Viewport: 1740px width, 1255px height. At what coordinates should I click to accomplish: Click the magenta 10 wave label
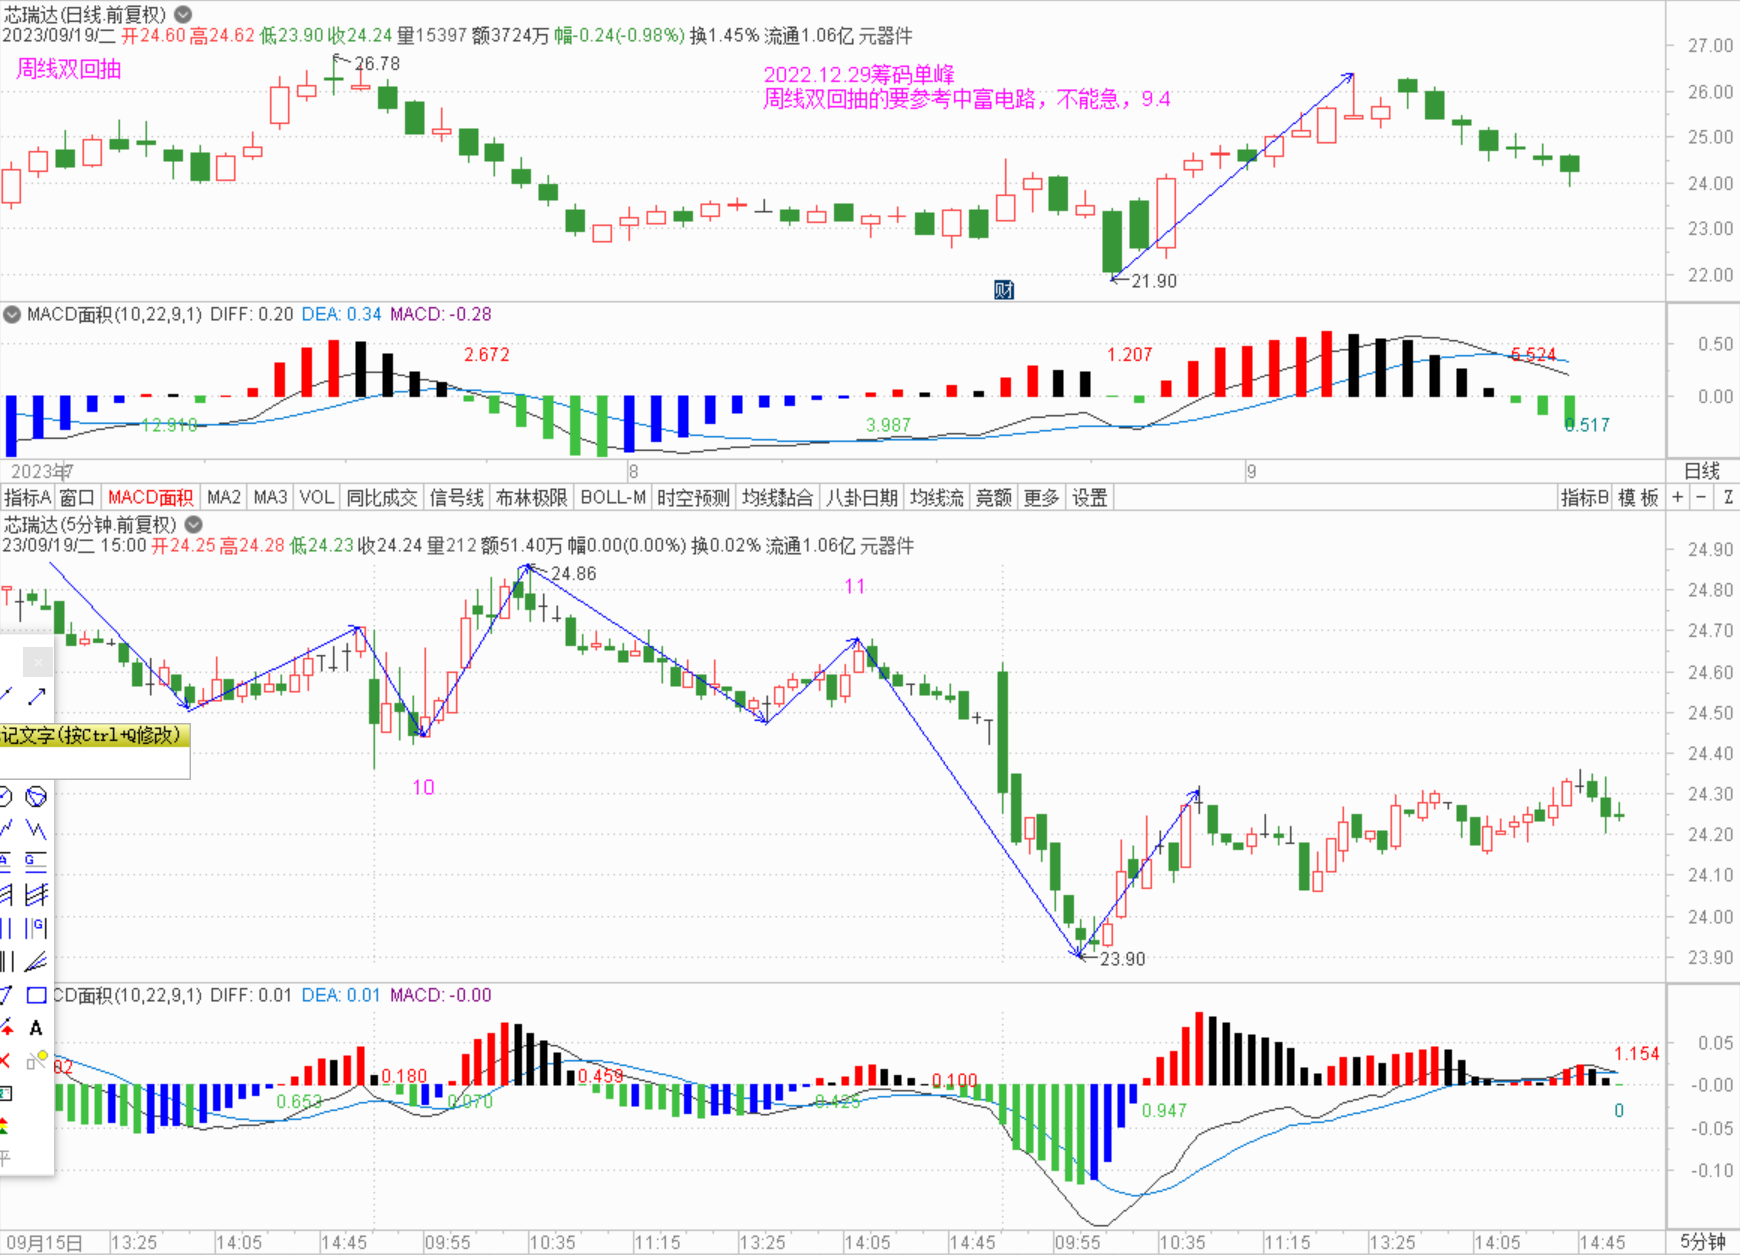(423, 788)
